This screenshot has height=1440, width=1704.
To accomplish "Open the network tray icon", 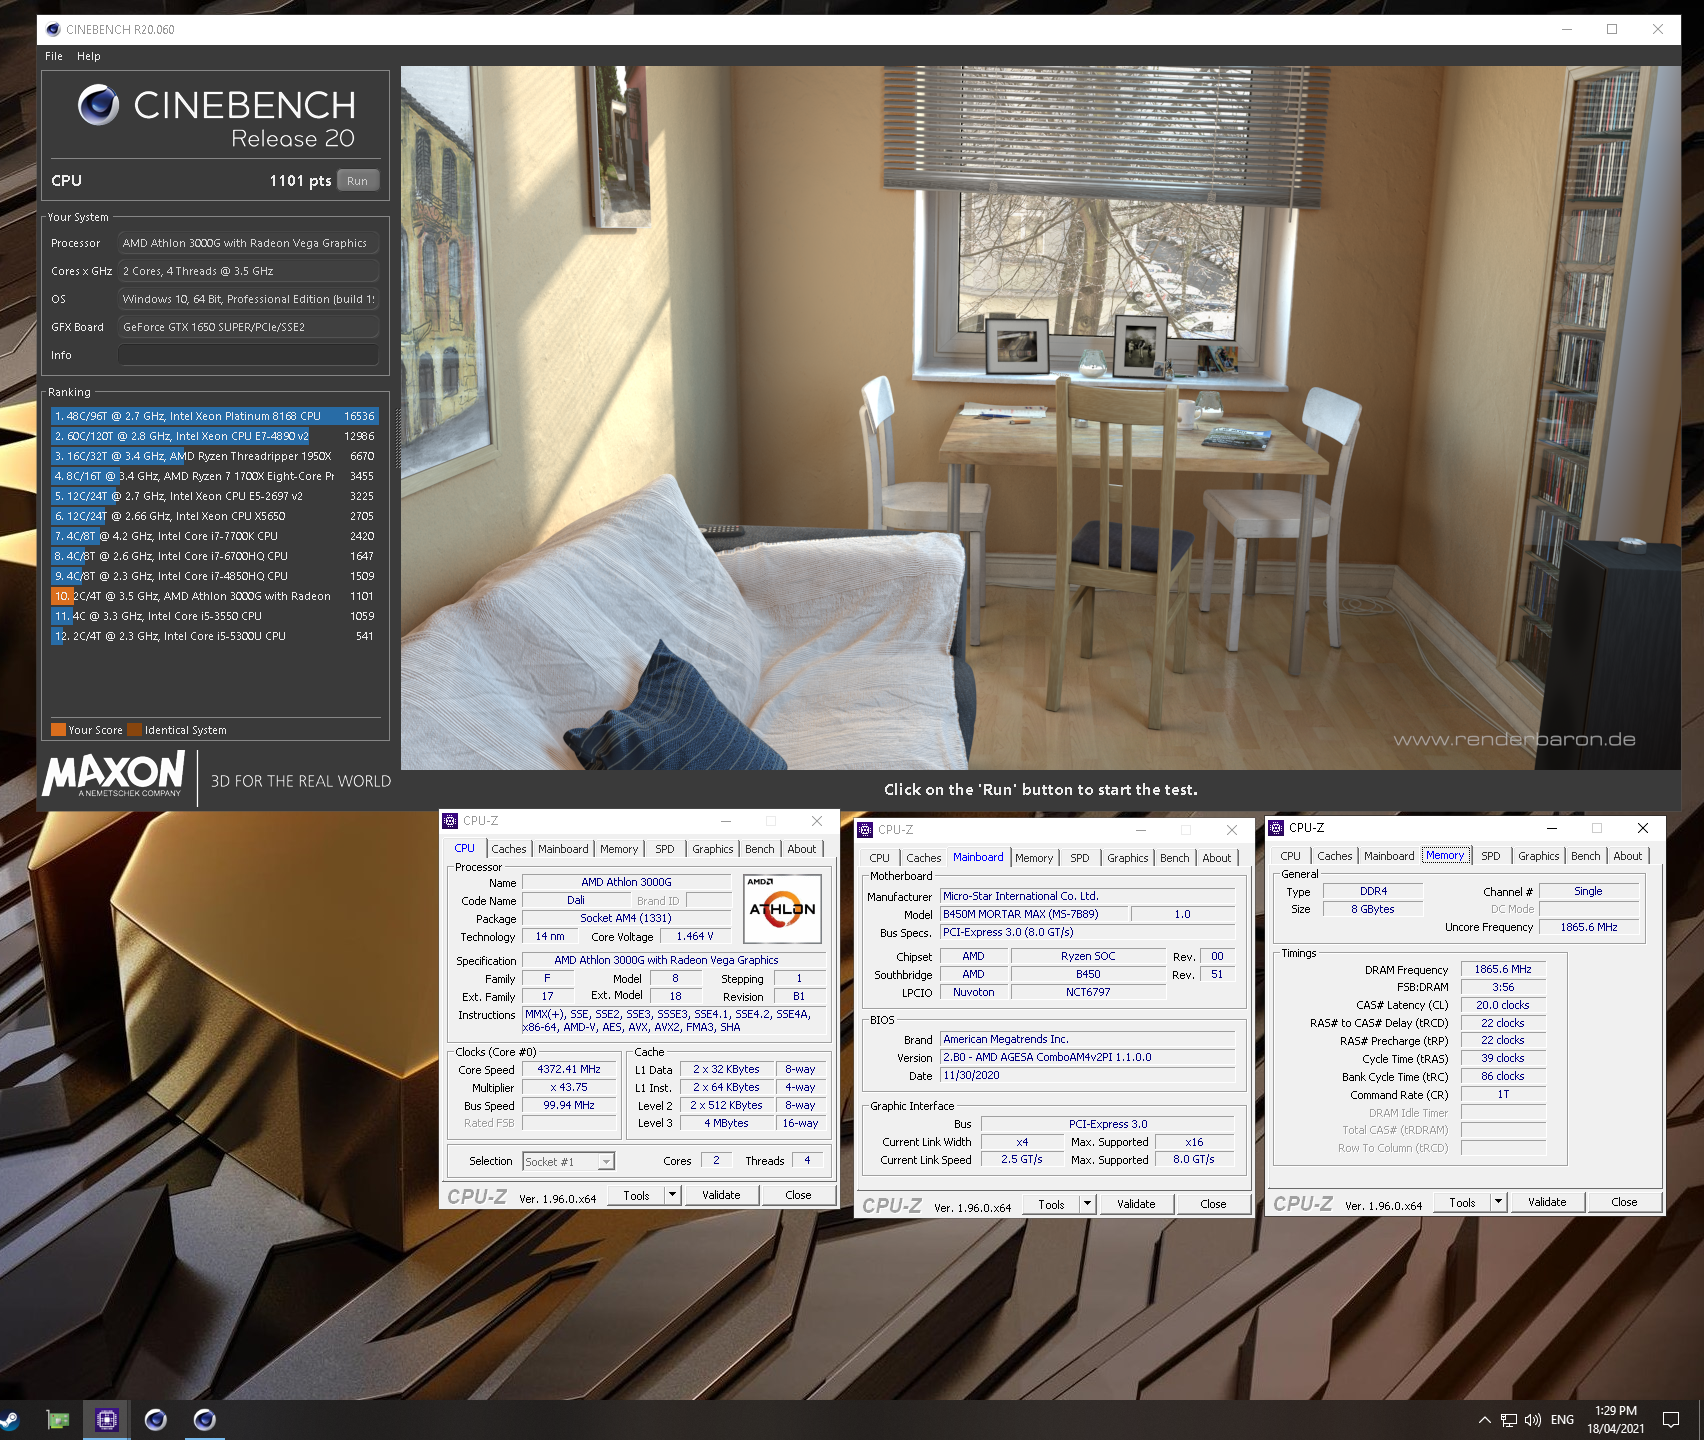I will coord(1509,1420).
